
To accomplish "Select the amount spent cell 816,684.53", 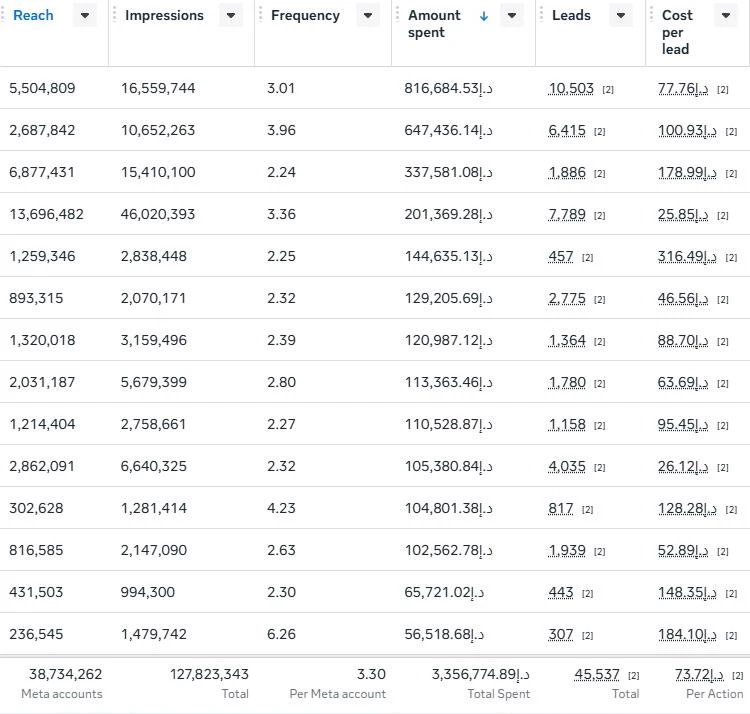I will (448, 88).
